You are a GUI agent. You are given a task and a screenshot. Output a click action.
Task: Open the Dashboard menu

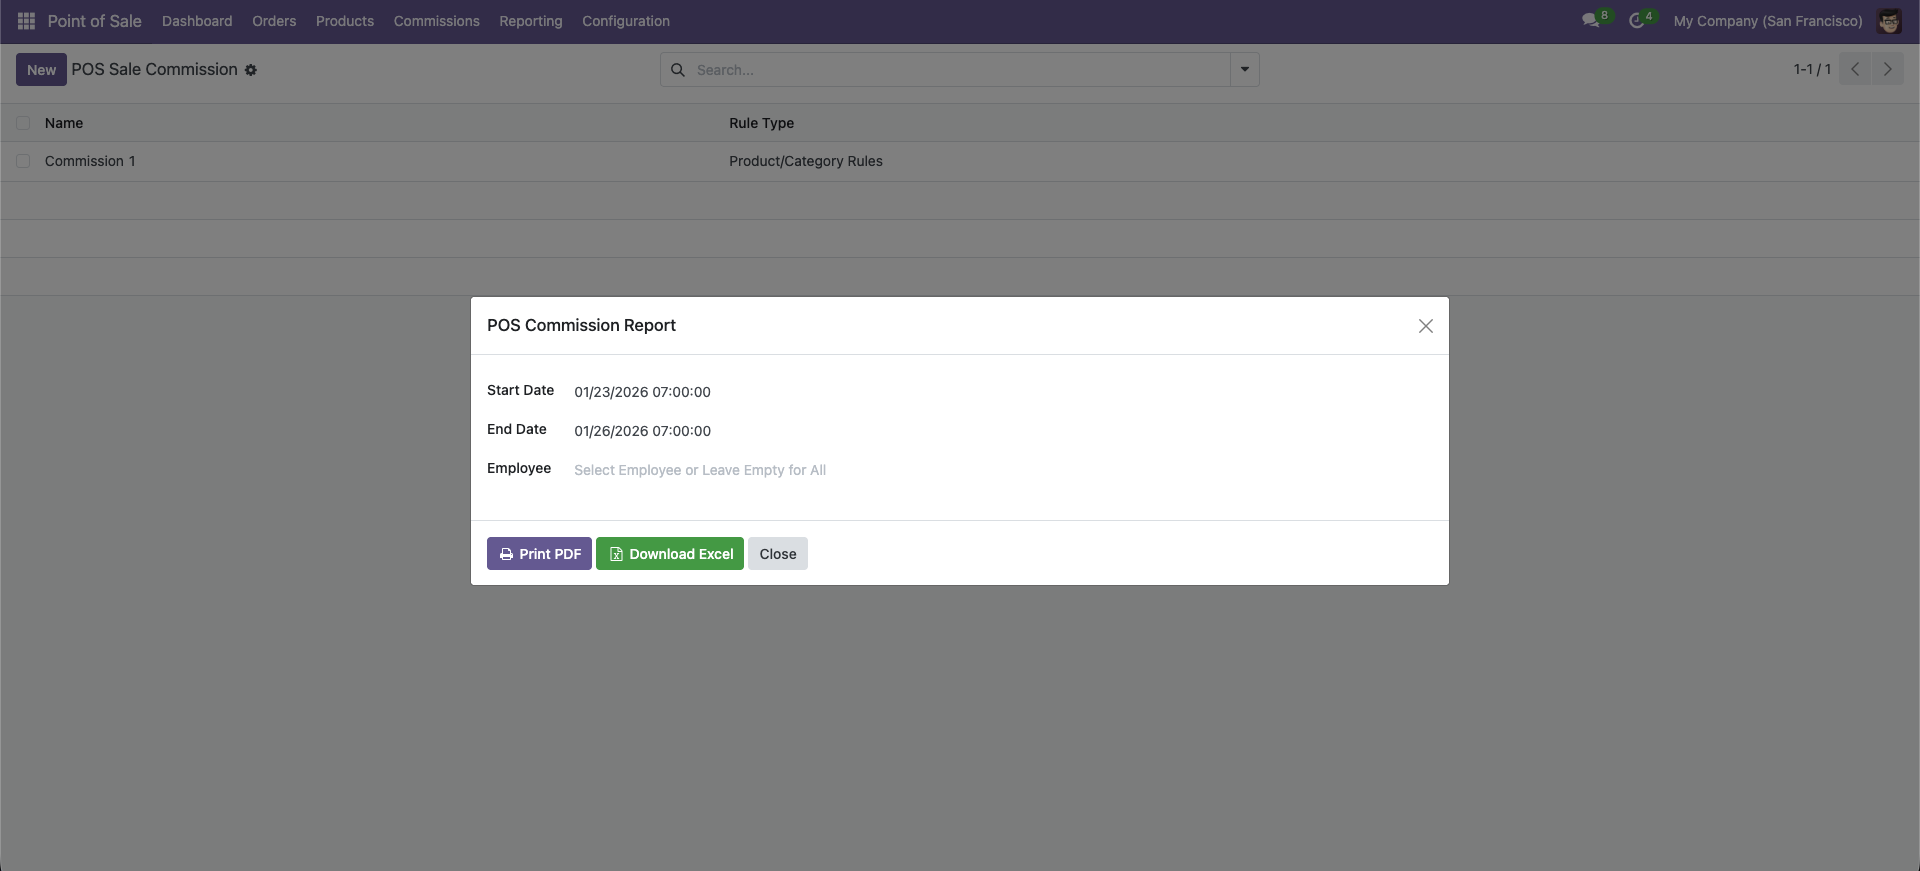click(197, 21)
